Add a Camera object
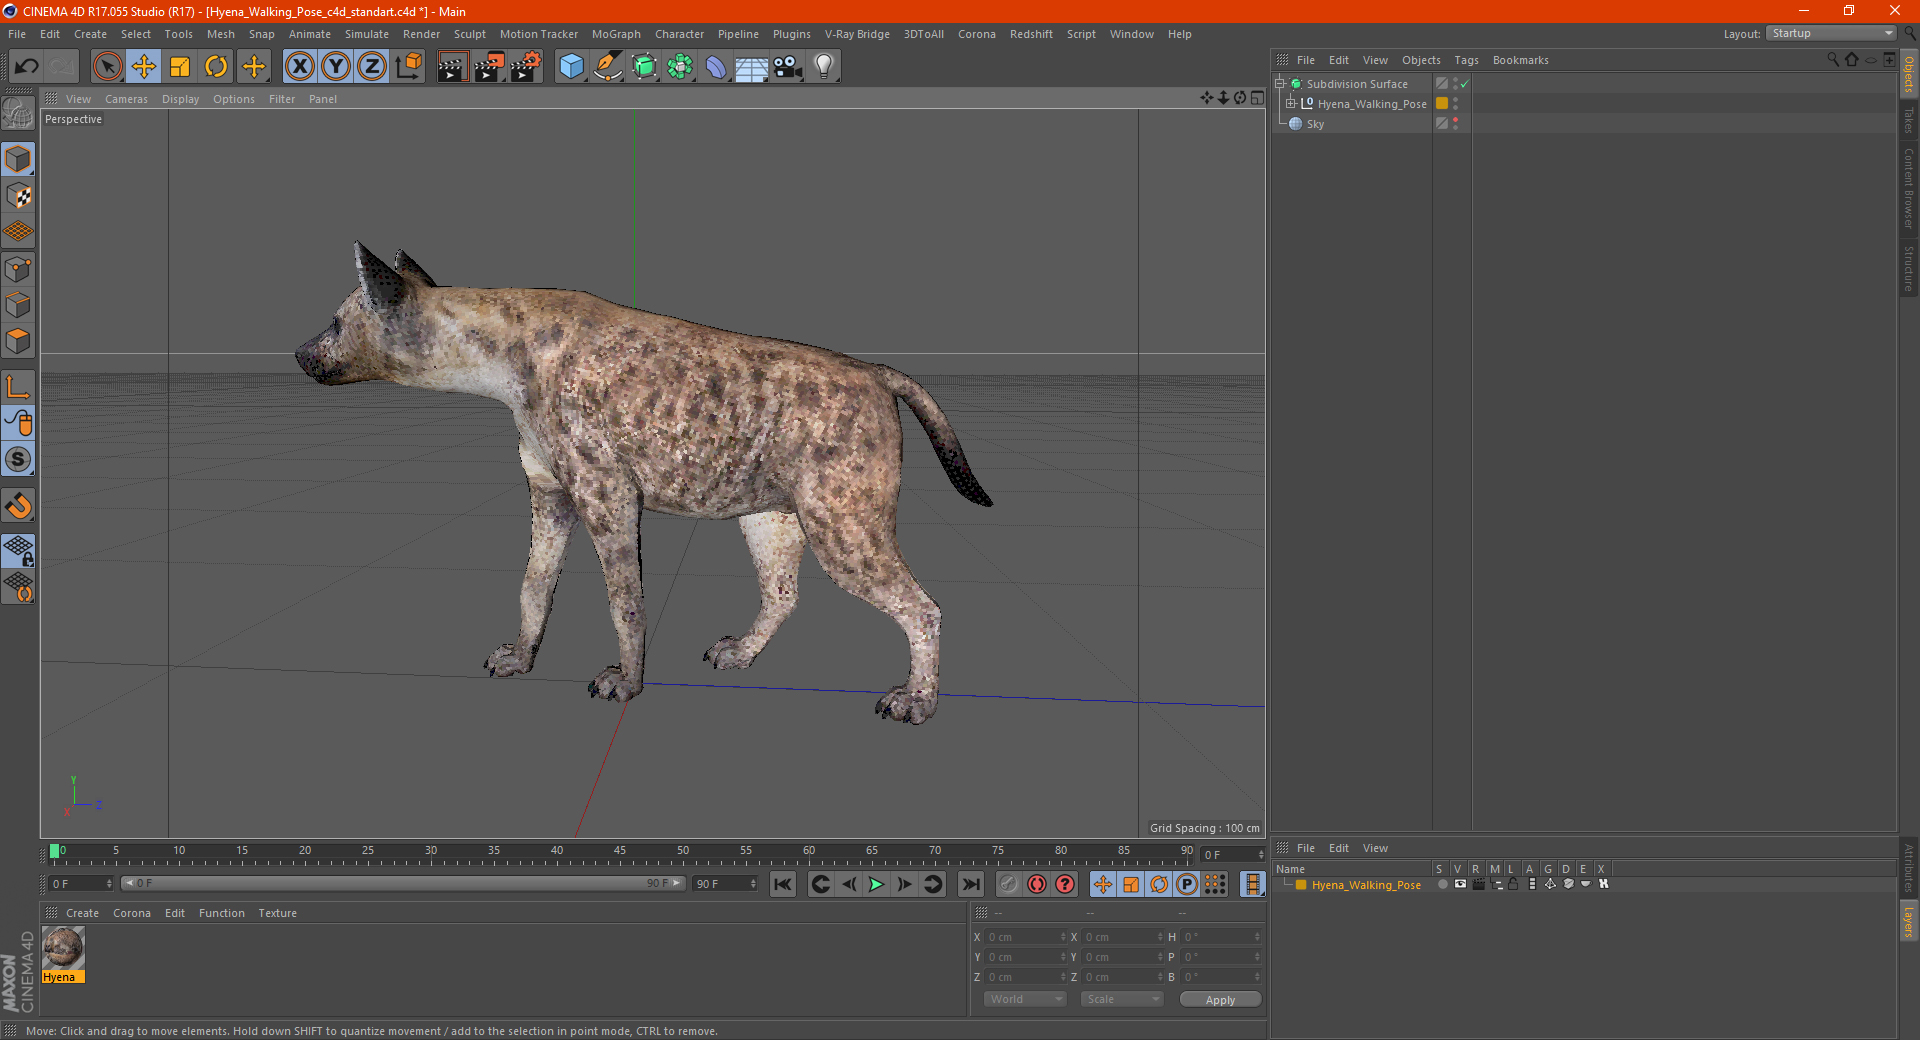The height and width of the screenshot is (1040, 1920). pos(788,67)
